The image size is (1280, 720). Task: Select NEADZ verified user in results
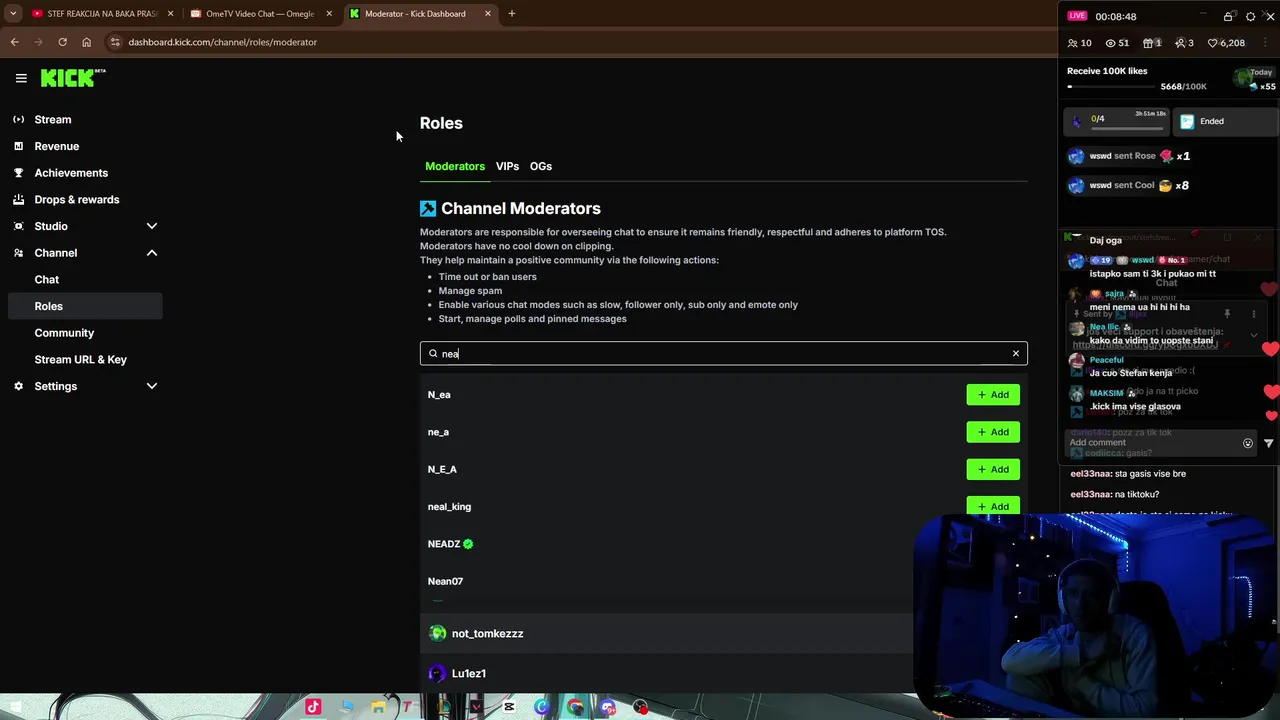(x=450, y=544)
